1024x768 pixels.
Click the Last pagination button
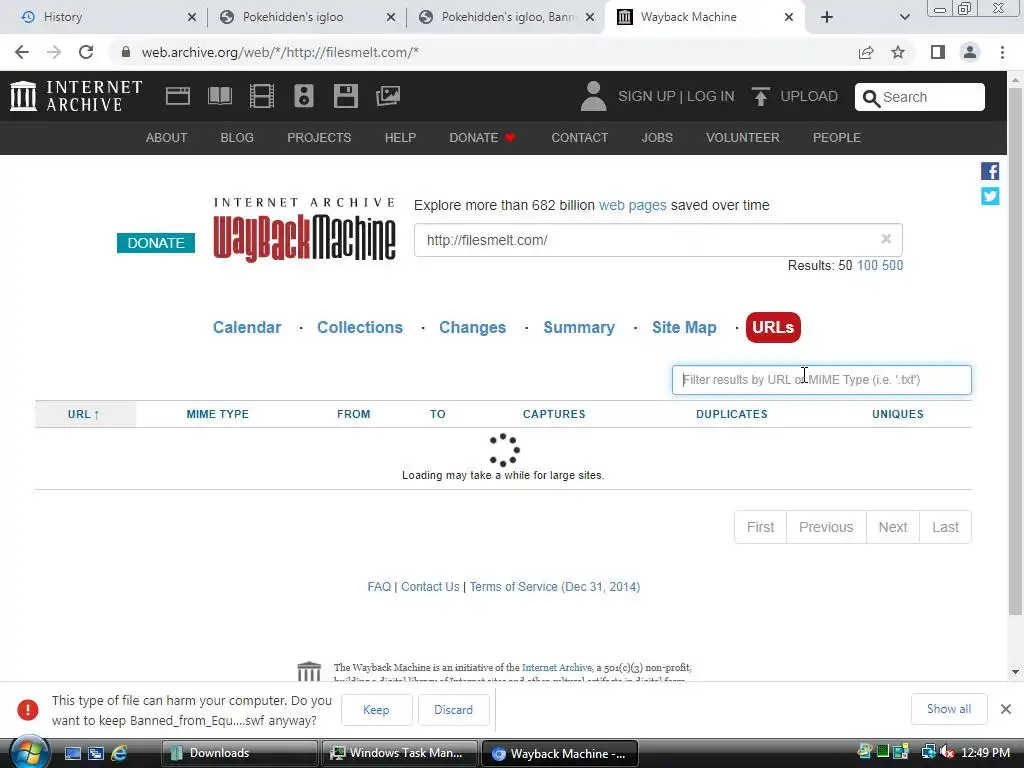946,527
